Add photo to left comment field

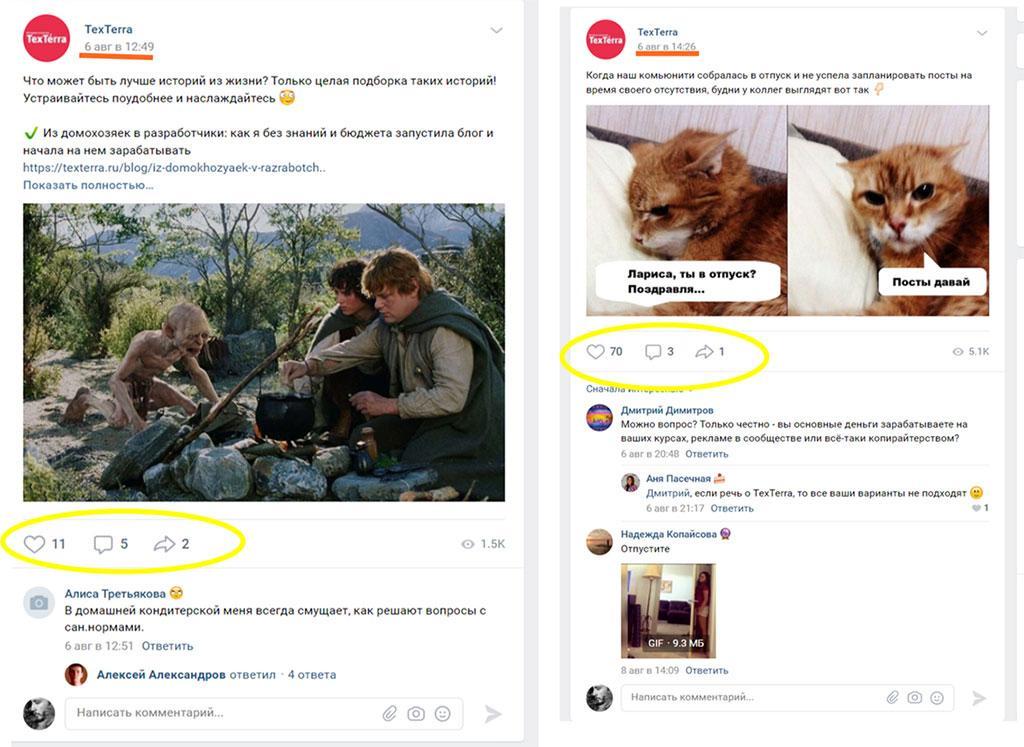tap(416, 714)
